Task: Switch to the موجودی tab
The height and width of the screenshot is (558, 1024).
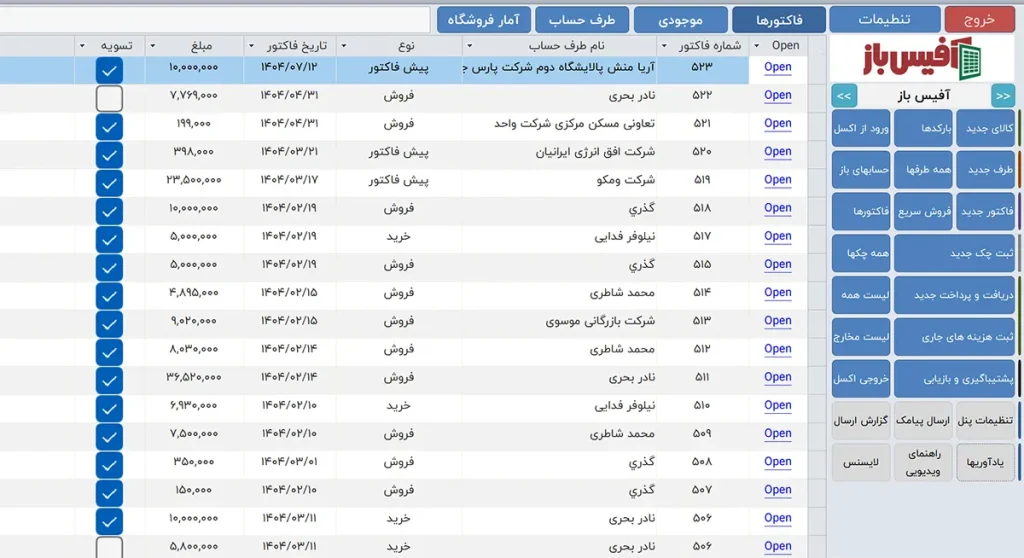Action: click(680, 20)
